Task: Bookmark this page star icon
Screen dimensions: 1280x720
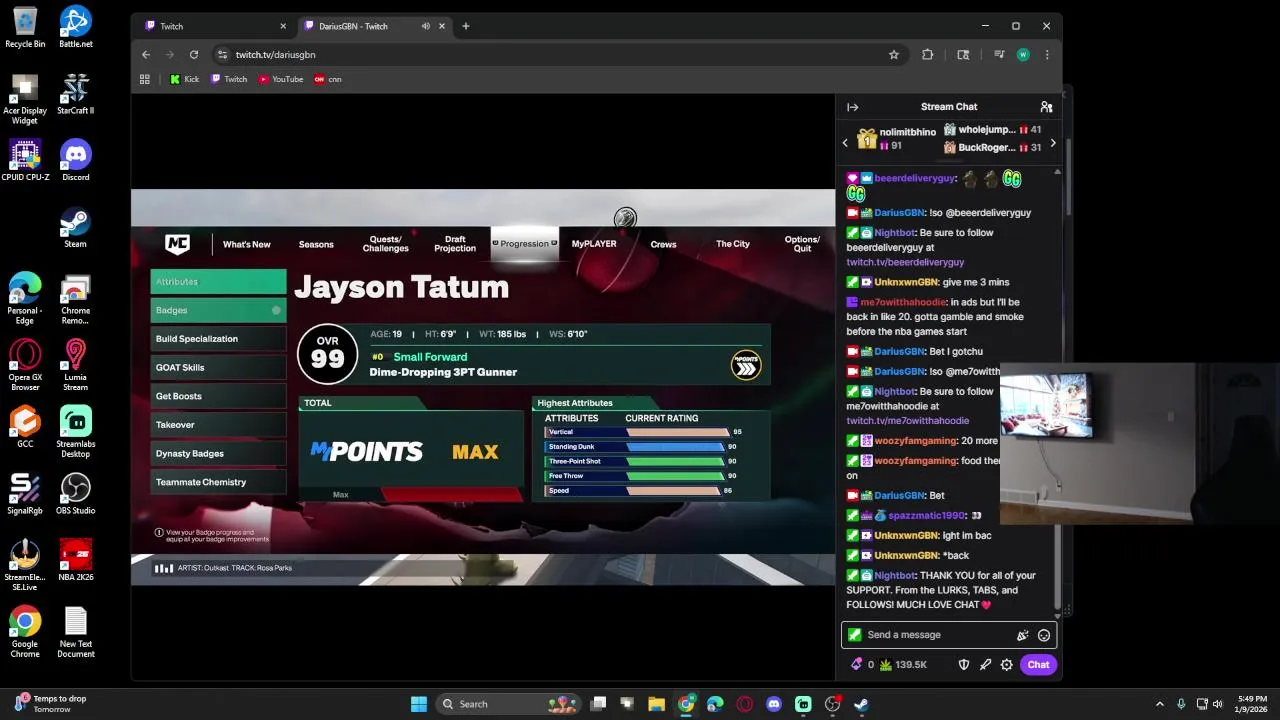Action: click(x=894, y=55)
